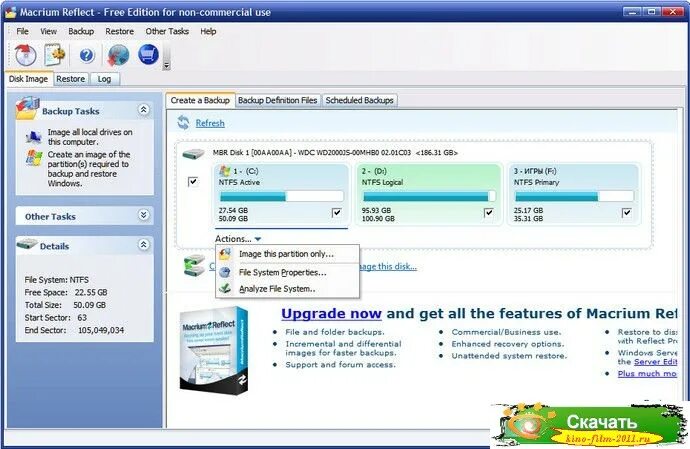Viewport: 690px width, 449px height.
Task: Click the Upgrade now link
Action: pyautogui.click(x=331, y=313)
